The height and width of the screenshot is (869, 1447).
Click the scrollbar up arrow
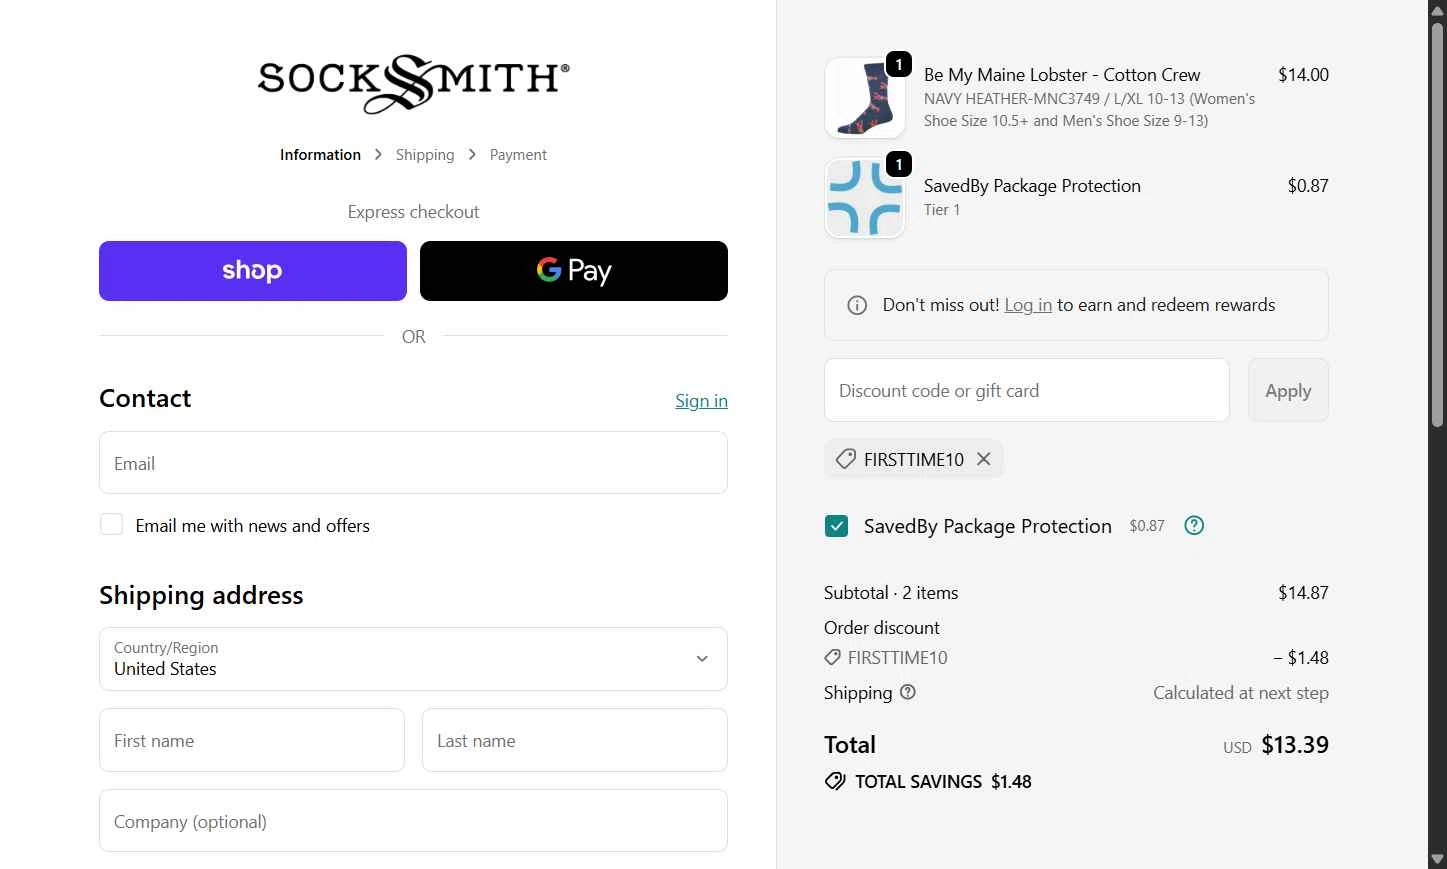click(x=1437, y=9)
